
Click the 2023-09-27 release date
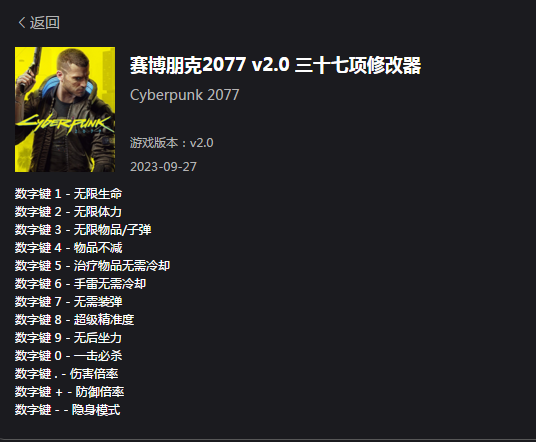pos(163,167)
